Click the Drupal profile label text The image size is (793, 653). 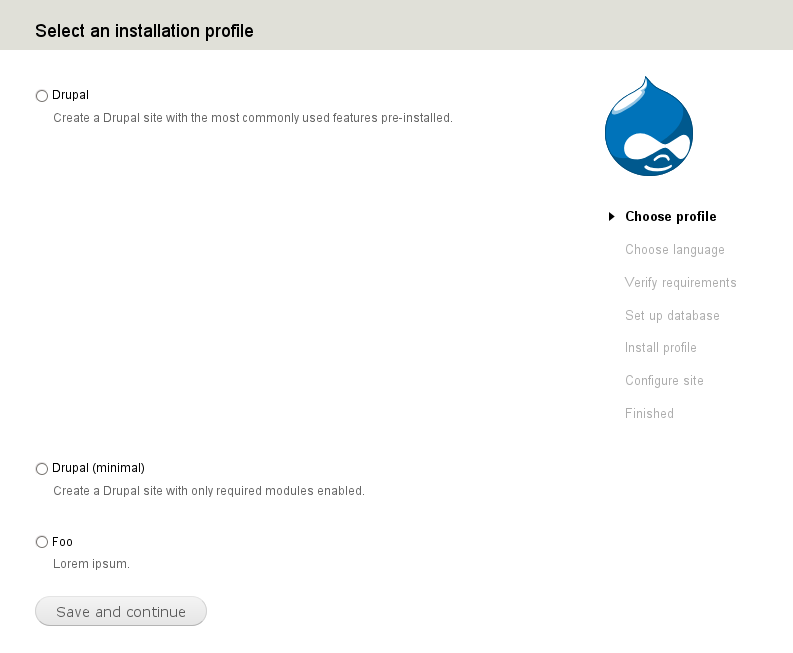pyautogui.click(x=70, y=95)
